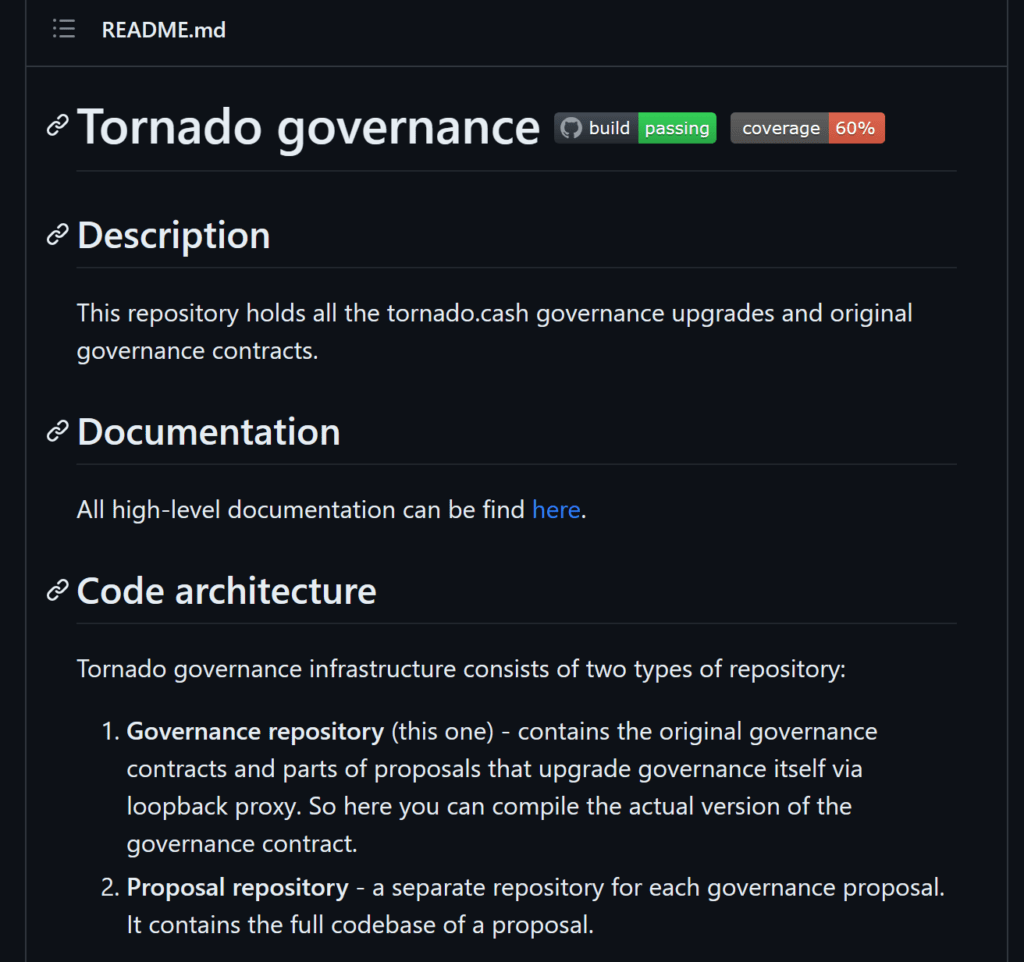Click the build passing badge
Screen dimensions: 1024x962
point(635,128)
